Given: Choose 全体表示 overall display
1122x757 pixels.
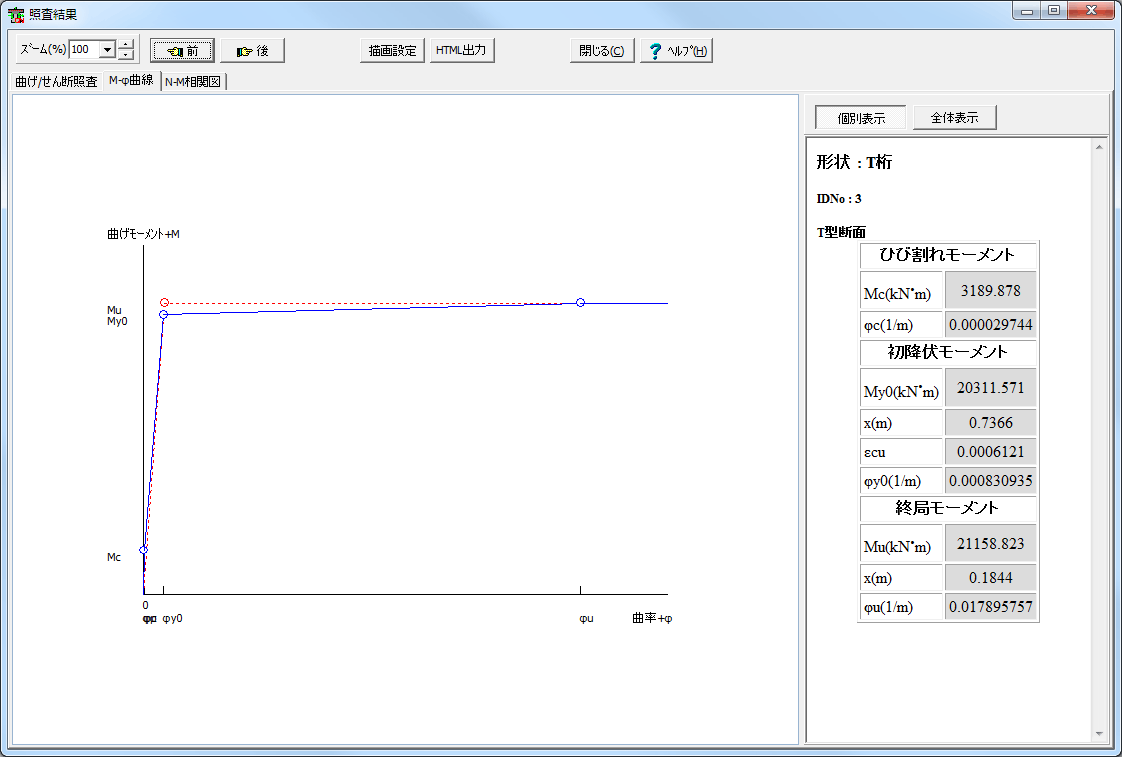Looking at the screenshot, I should [955, 117].
